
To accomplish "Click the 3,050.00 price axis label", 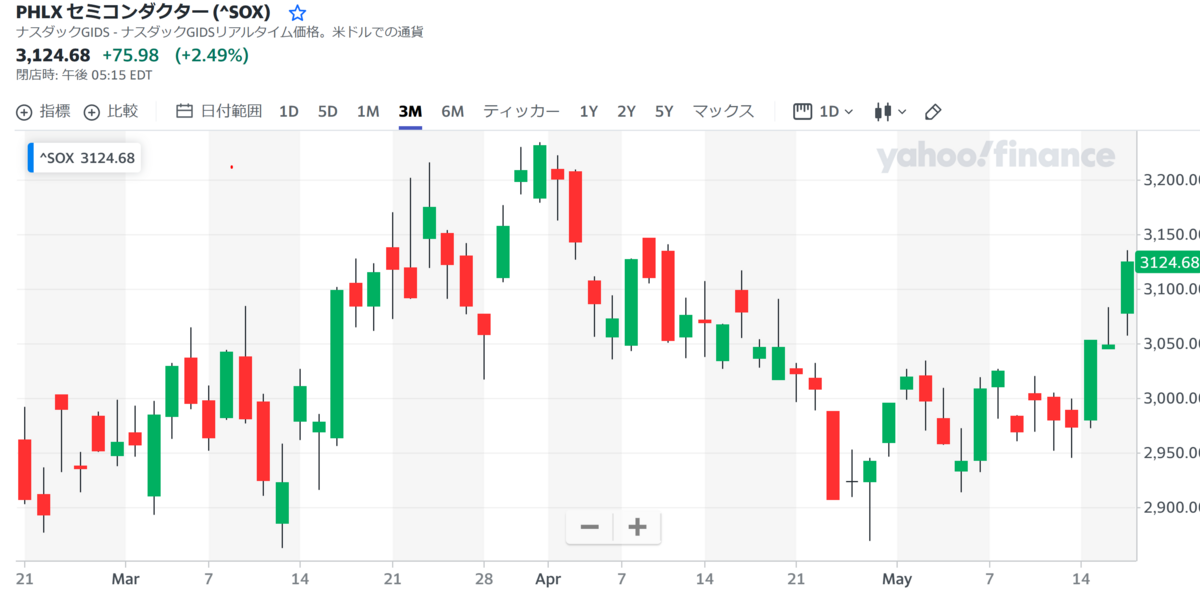I will [1170, 344].
